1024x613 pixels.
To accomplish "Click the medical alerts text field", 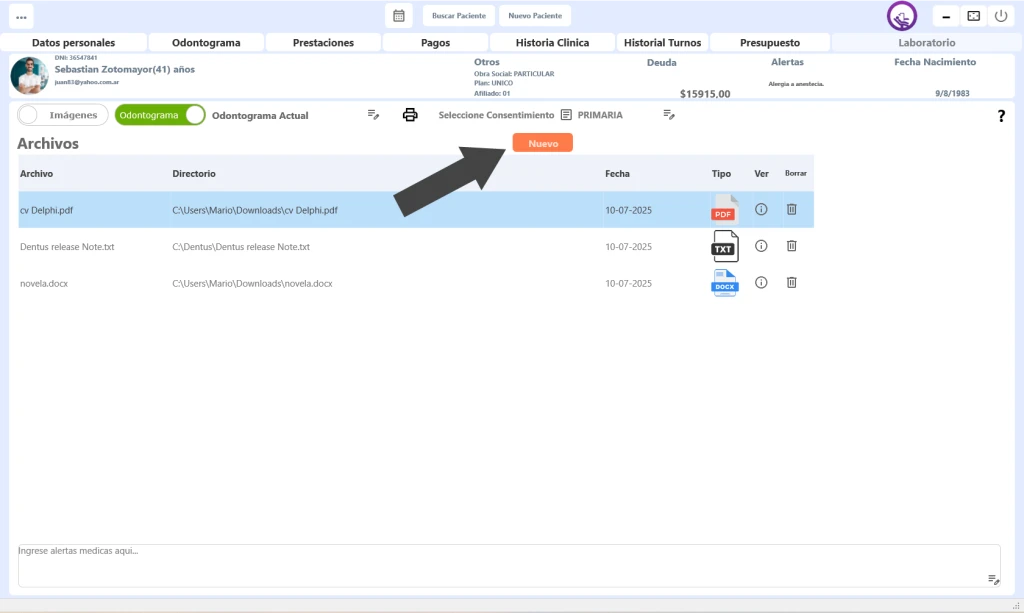I will click(x=500, y=565).
